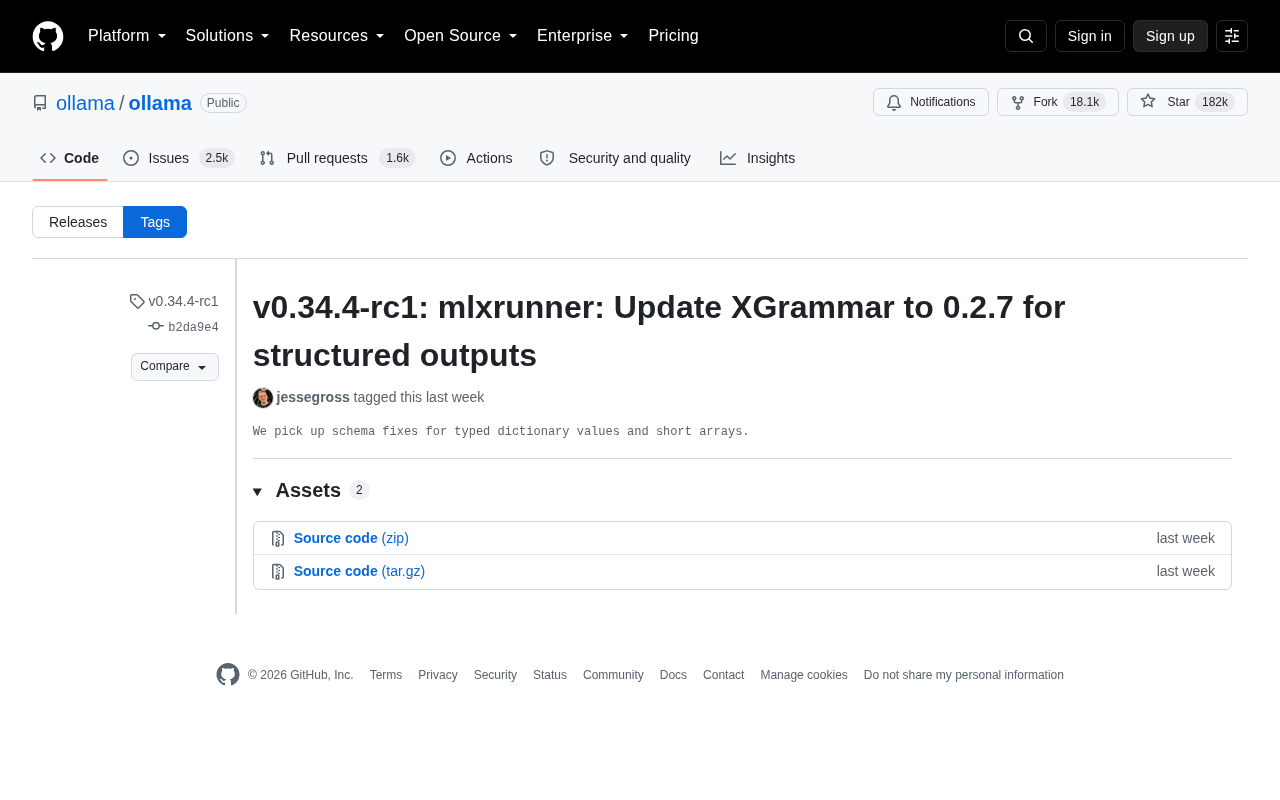Image resolution: width=1280 pixels, height=800 pixels.
Task: Switch to the Code tab
Action: tap(70, 158)
